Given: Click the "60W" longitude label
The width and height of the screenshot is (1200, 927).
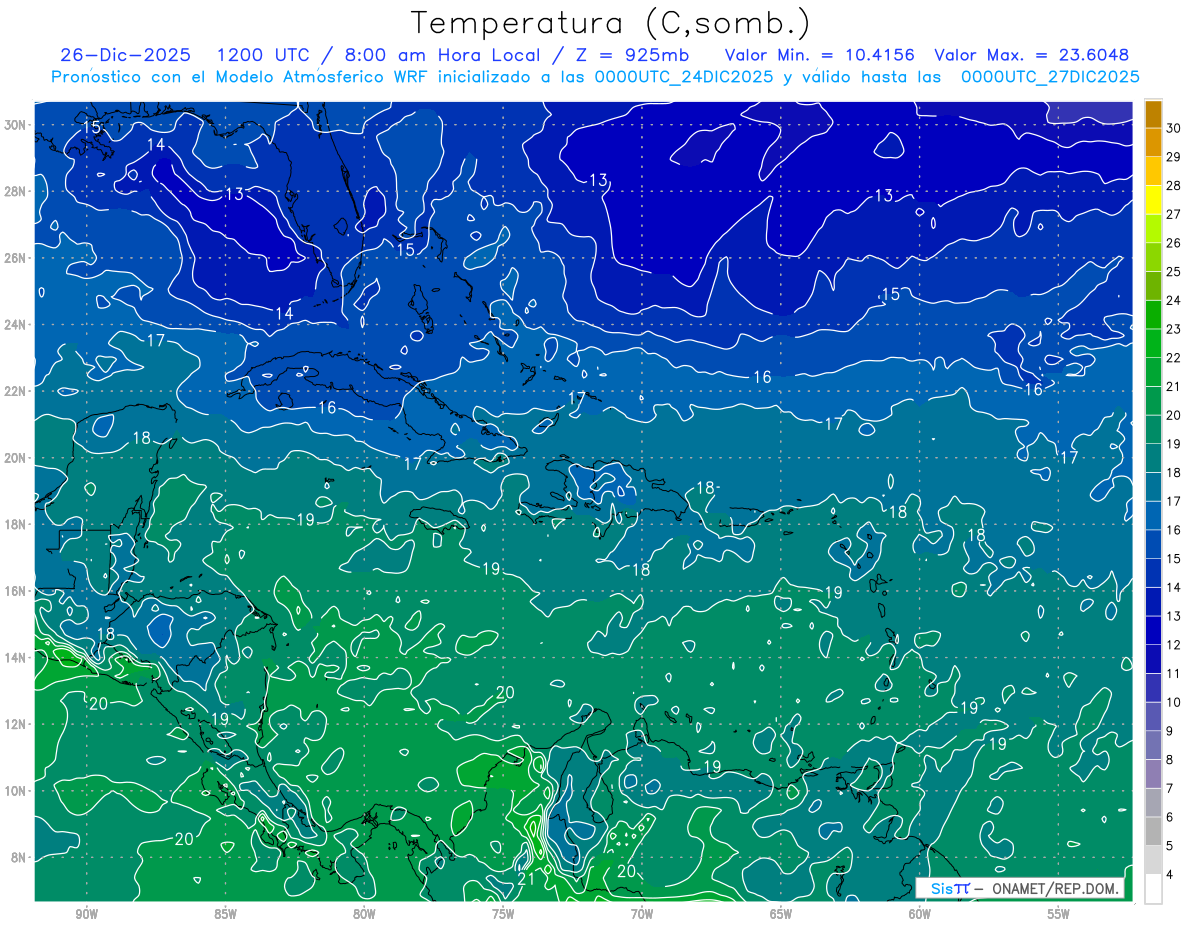Looking at the screenshot, I should (920, 914).
